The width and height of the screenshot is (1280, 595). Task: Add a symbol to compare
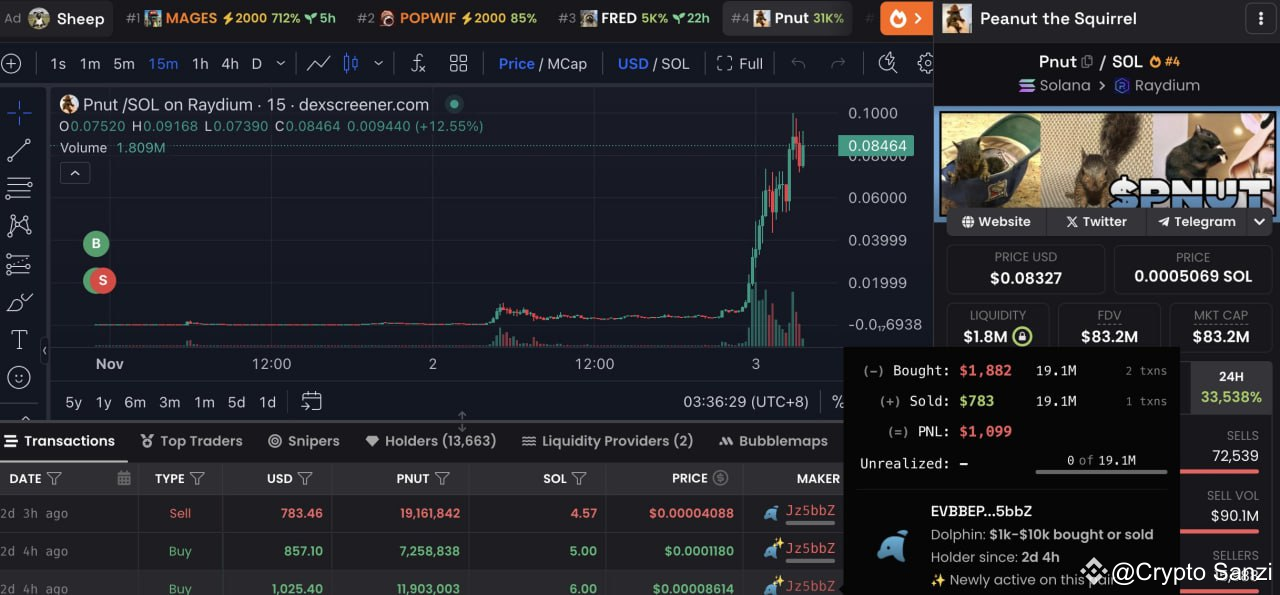pos(11,64)
